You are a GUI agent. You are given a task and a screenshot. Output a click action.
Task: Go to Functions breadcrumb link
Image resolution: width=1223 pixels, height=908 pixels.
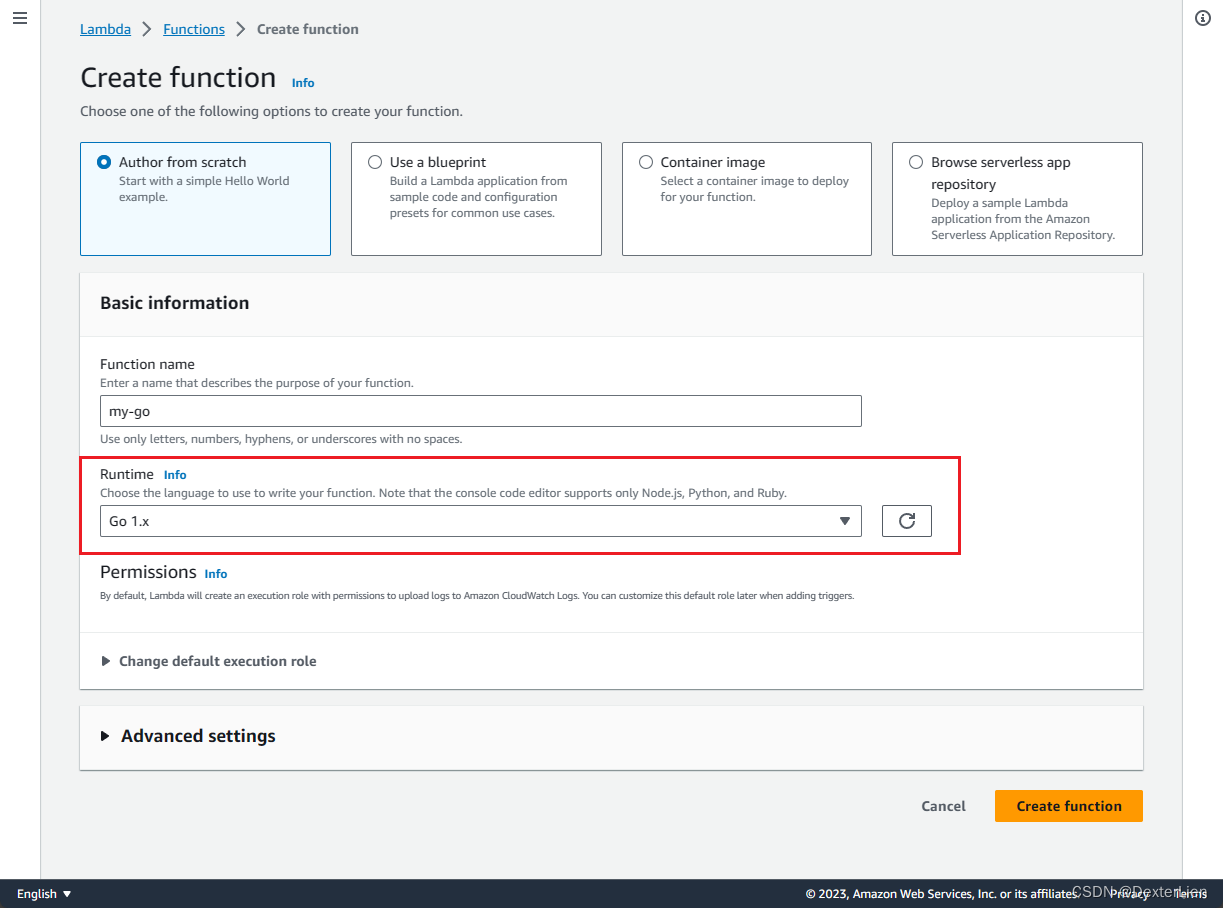tap(194, 29)
